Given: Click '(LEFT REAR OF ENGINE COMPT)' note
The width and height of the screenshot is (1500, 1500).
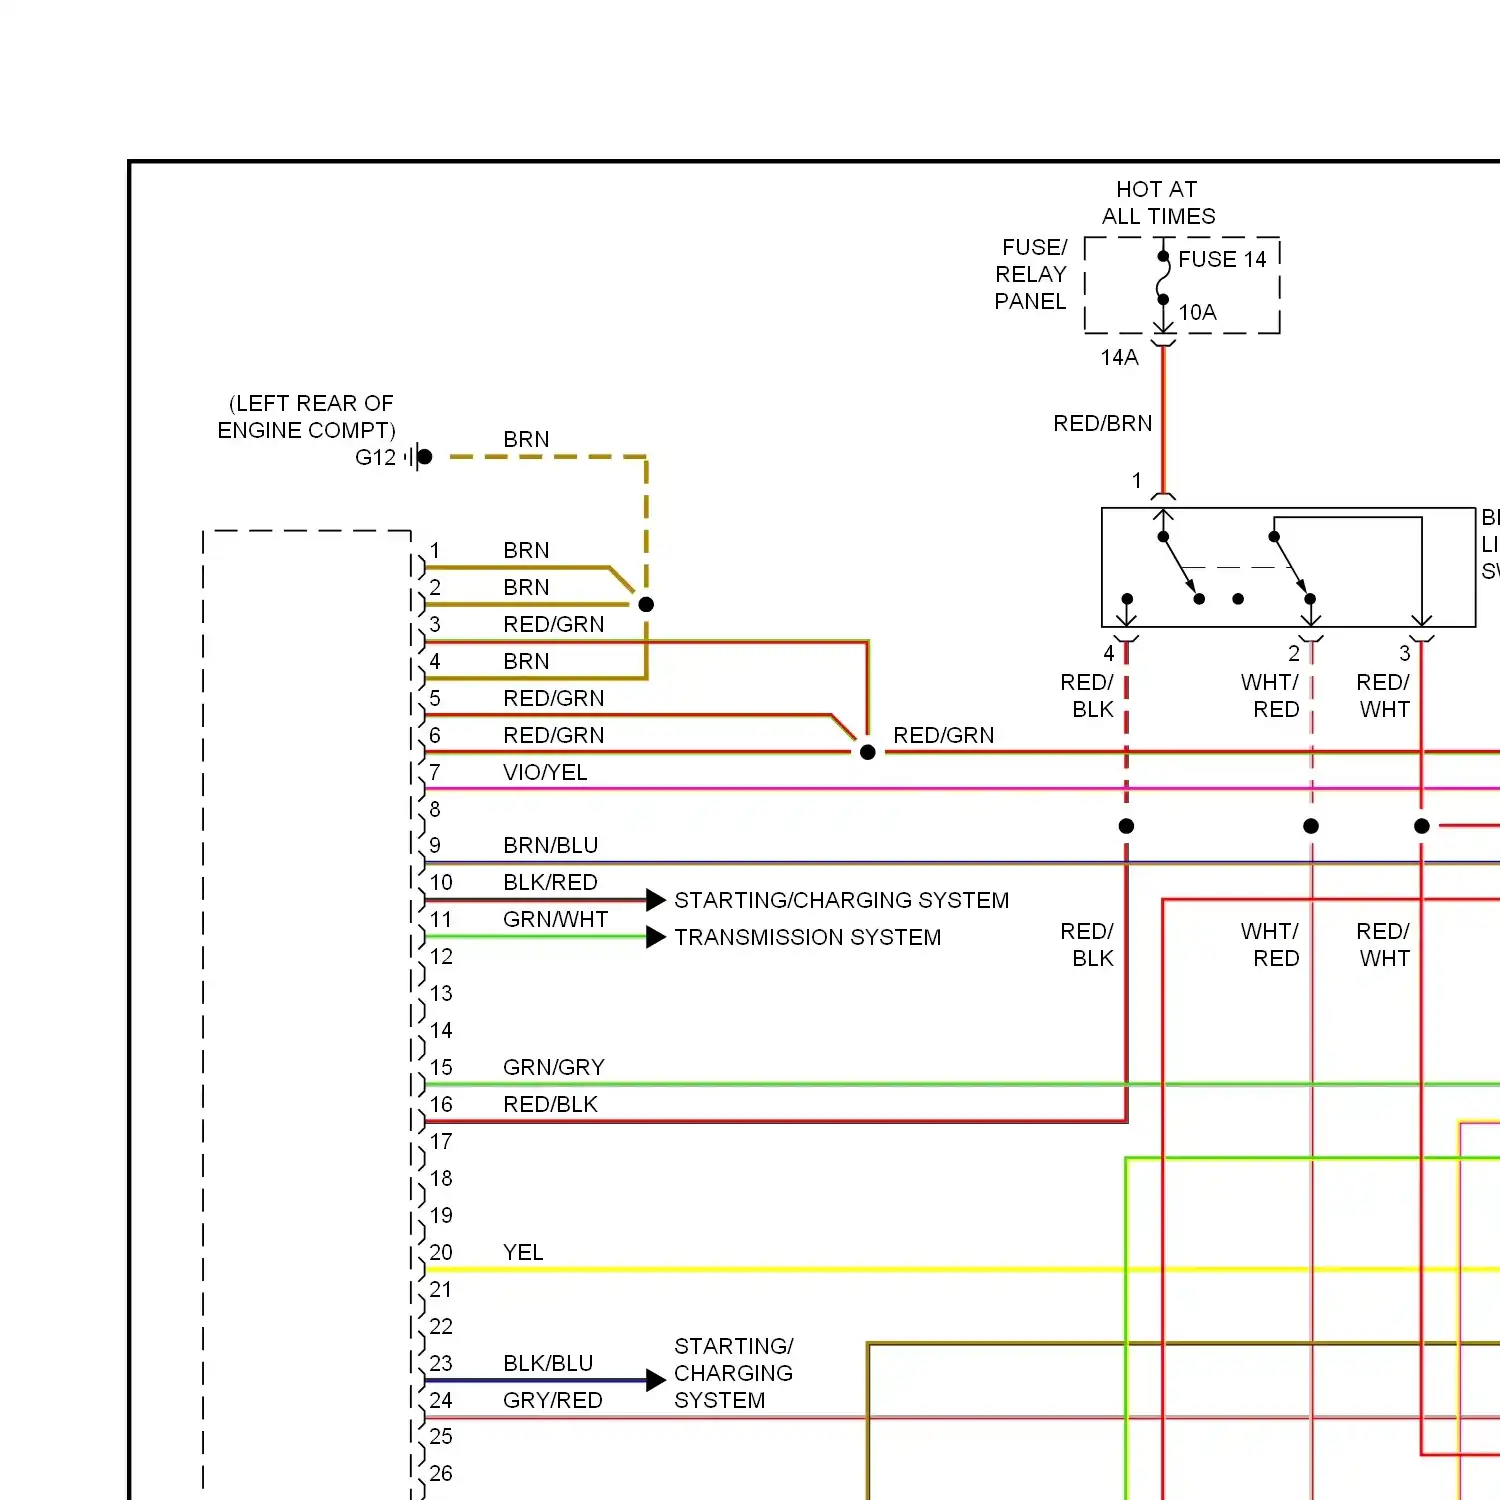Looking at the screenshot, I should tap(308, 416).
